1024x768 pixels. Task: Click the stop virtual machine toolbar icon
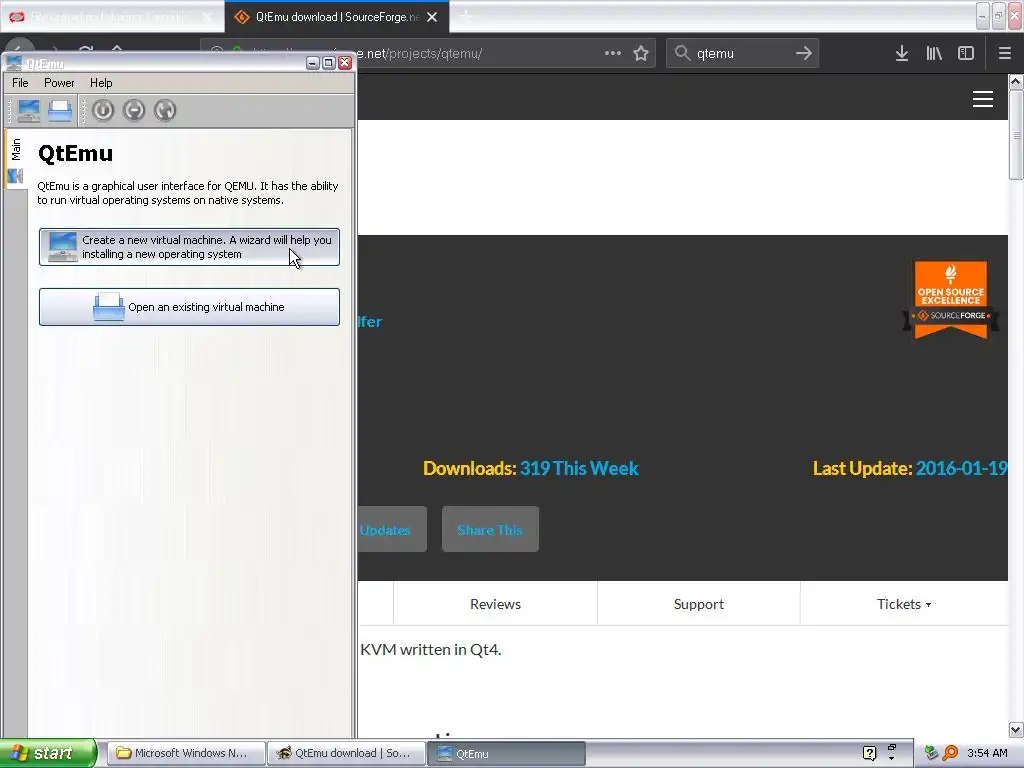134,110
